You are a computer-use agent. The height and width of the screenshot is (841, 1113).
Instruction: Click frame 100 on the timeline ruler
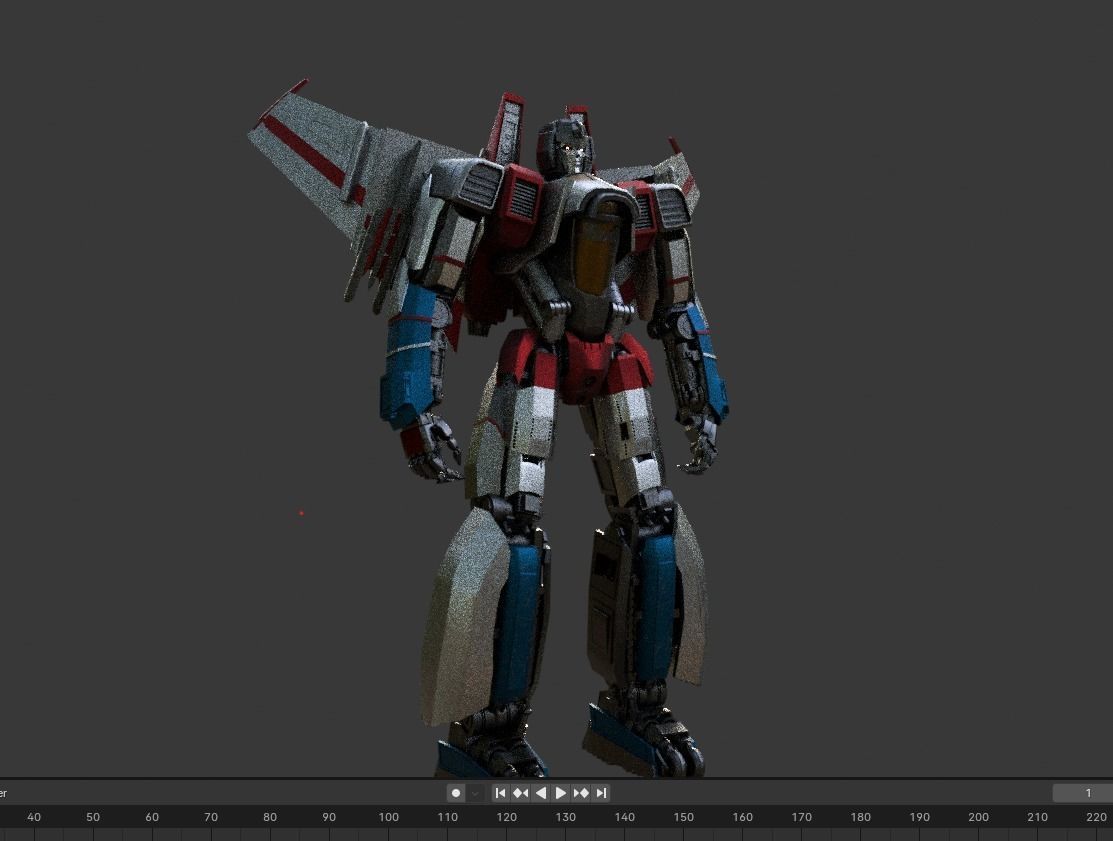[x=388, y=817]
